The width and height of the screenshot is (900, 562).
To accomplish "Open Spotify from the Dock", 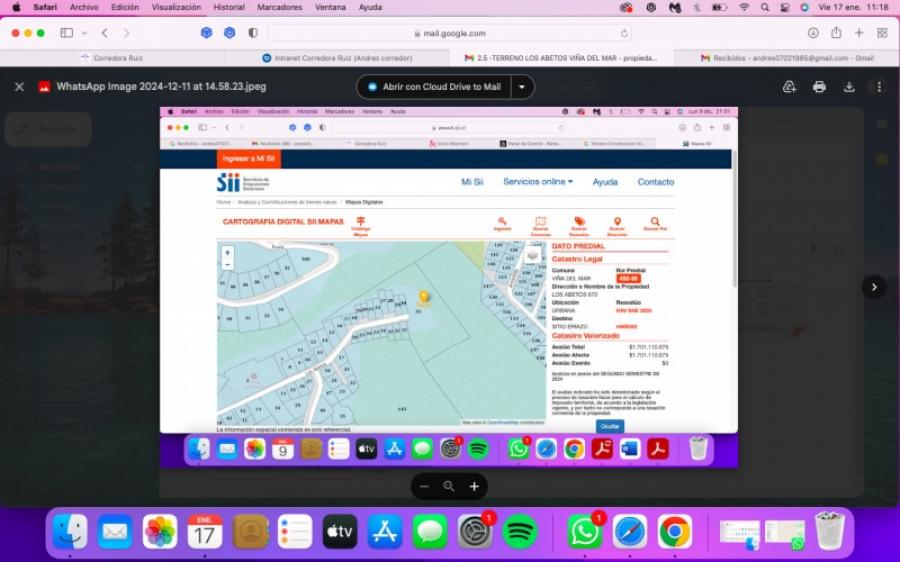I will (520, 532).
